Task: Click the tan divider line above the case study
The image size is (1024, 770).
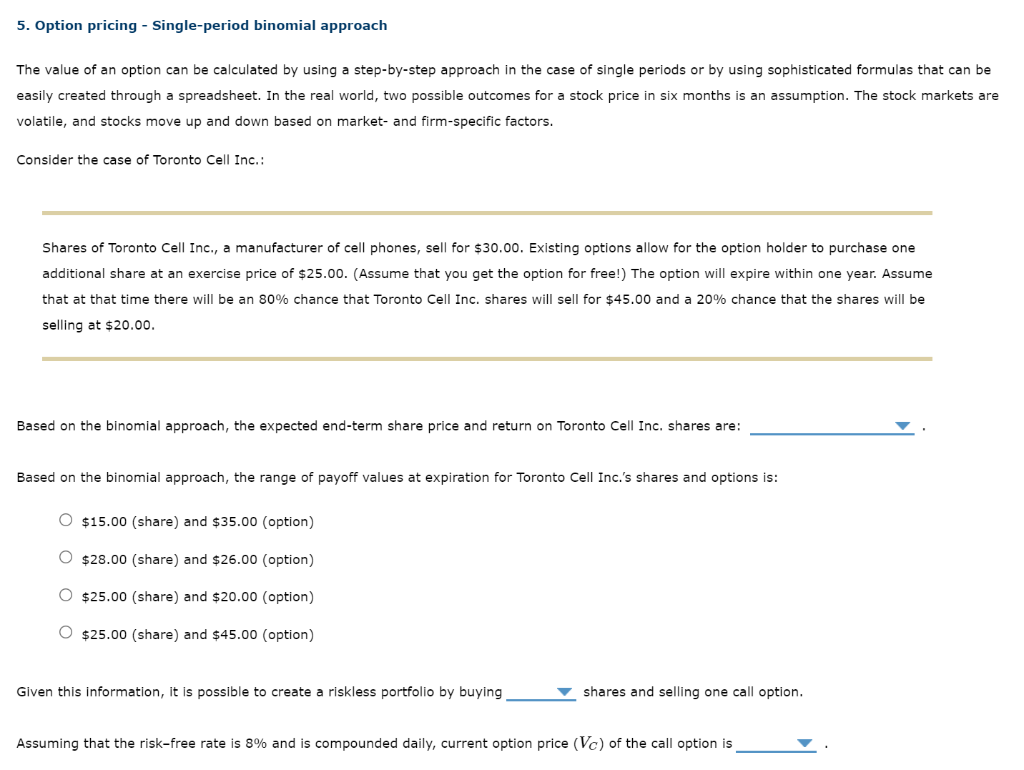Action: [x=487, y=211]
